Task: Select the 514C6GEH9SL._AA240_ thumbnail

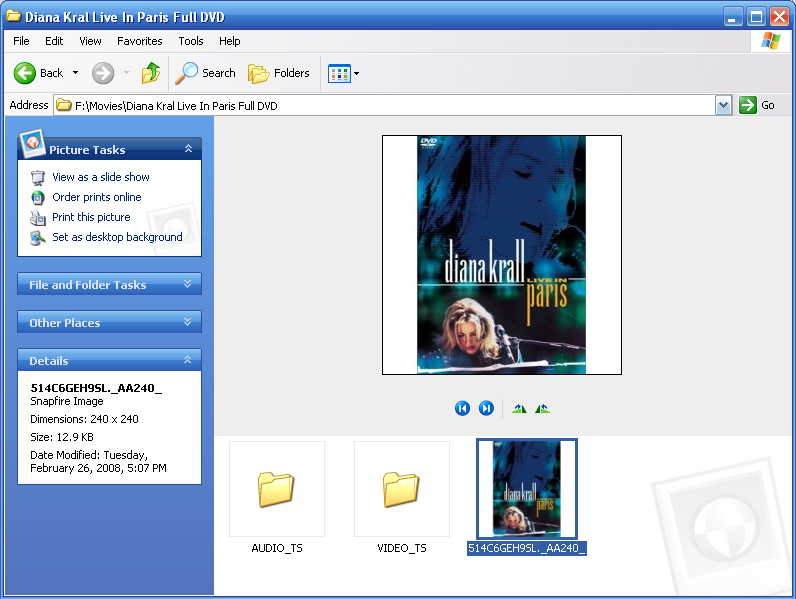Action: [527, 489]
